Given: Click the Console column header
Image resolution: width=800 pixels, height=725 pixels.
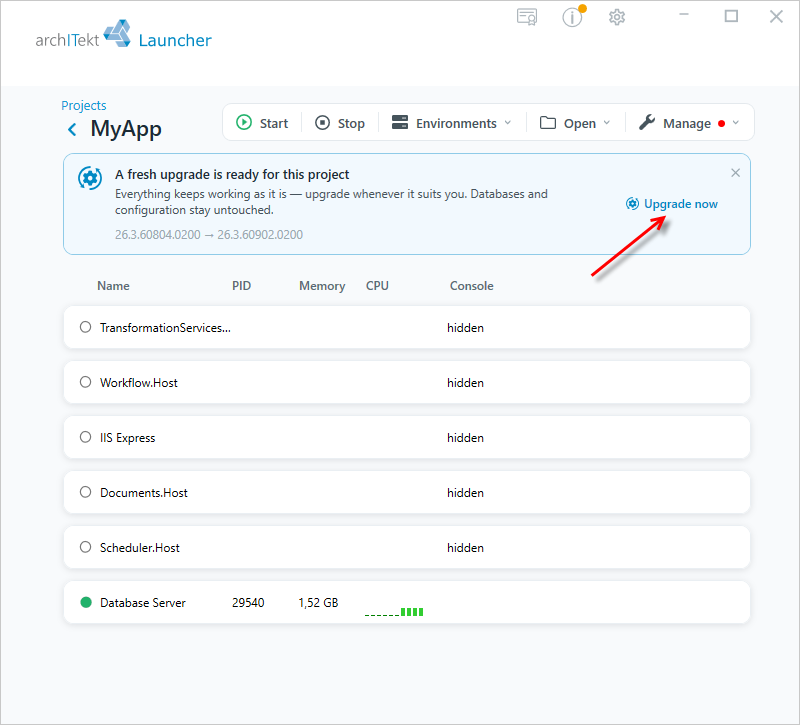Looking at the screenshot, I should click(471, 286).
